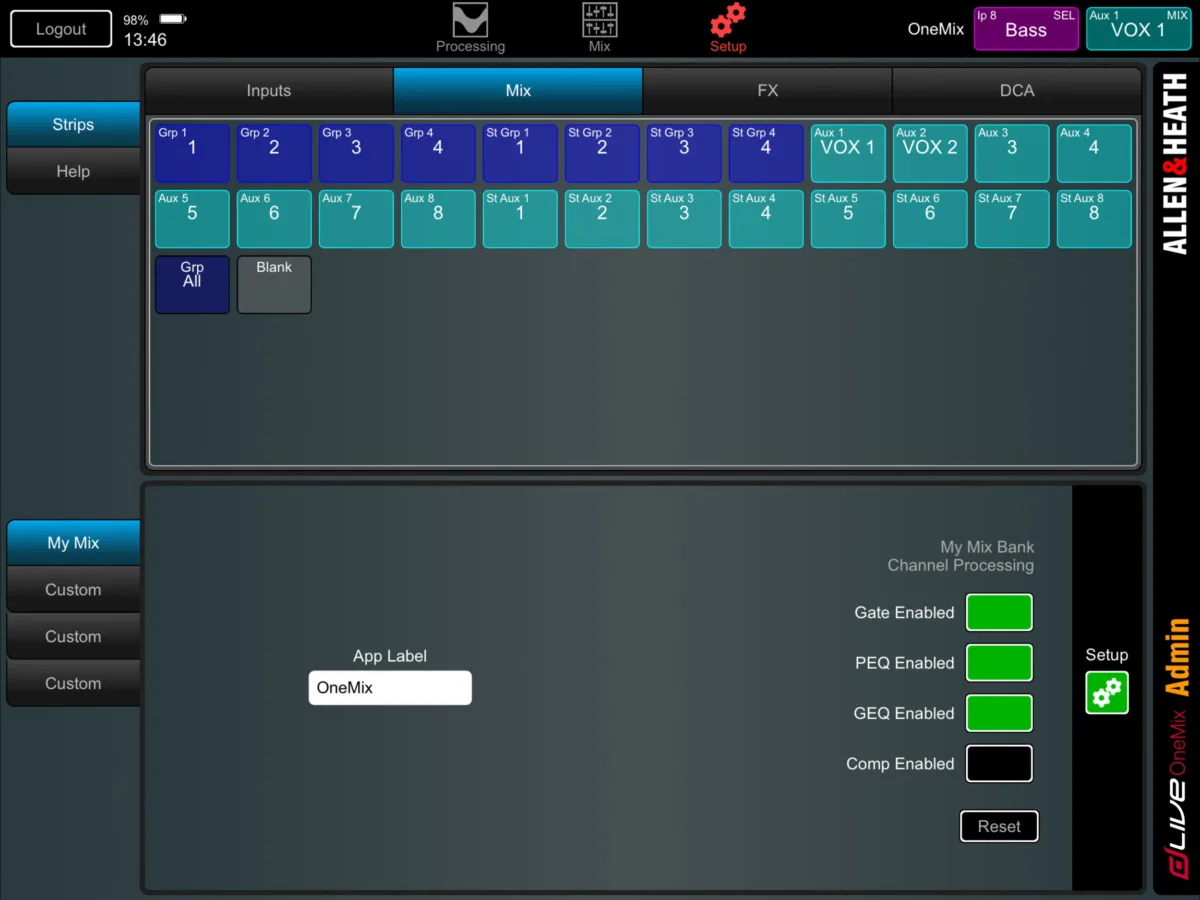Open the red Setup gears icon
This screenshot has width=1200, height=900.
point(728,28)
